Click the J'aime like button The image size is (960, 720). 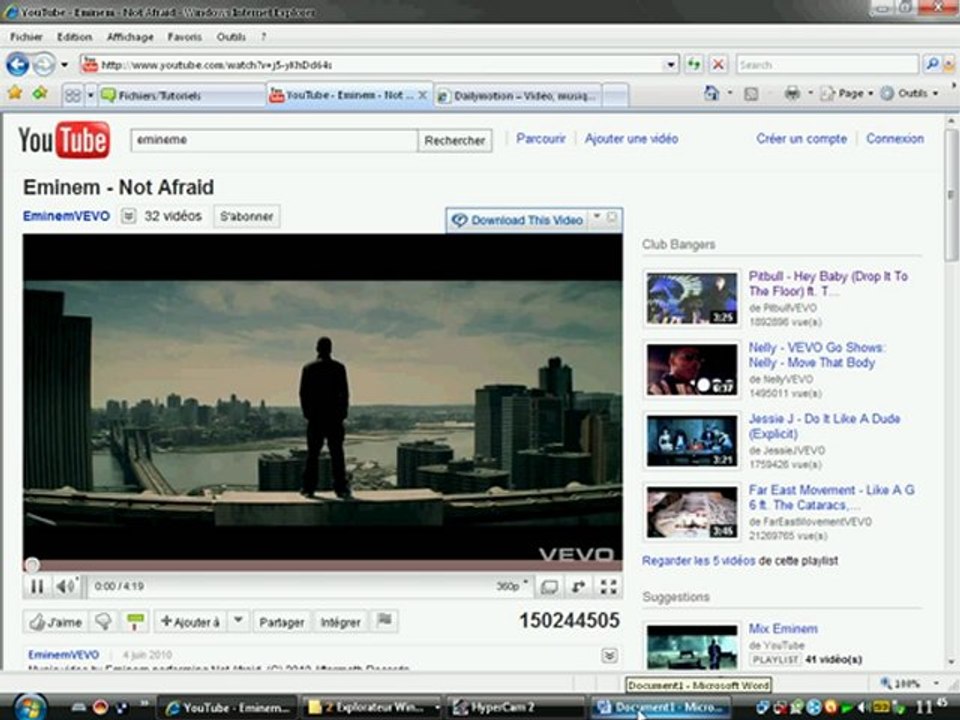coord(56,622)
